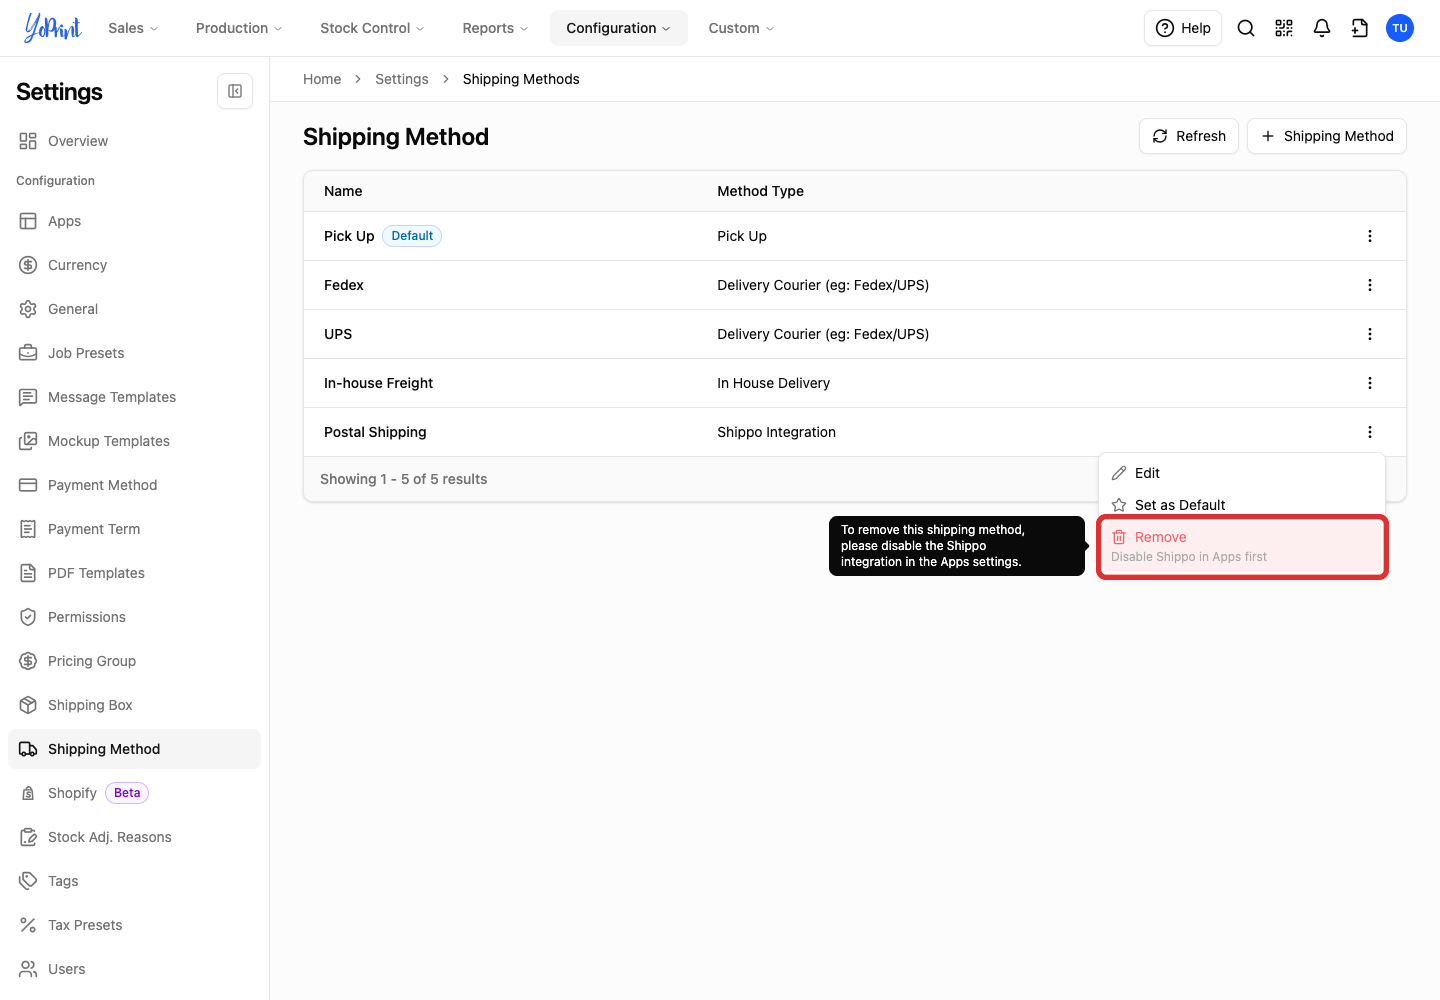Screen dimensions: 1440x1000
Task: Go to Home breadcrumb
Action: 322,79
